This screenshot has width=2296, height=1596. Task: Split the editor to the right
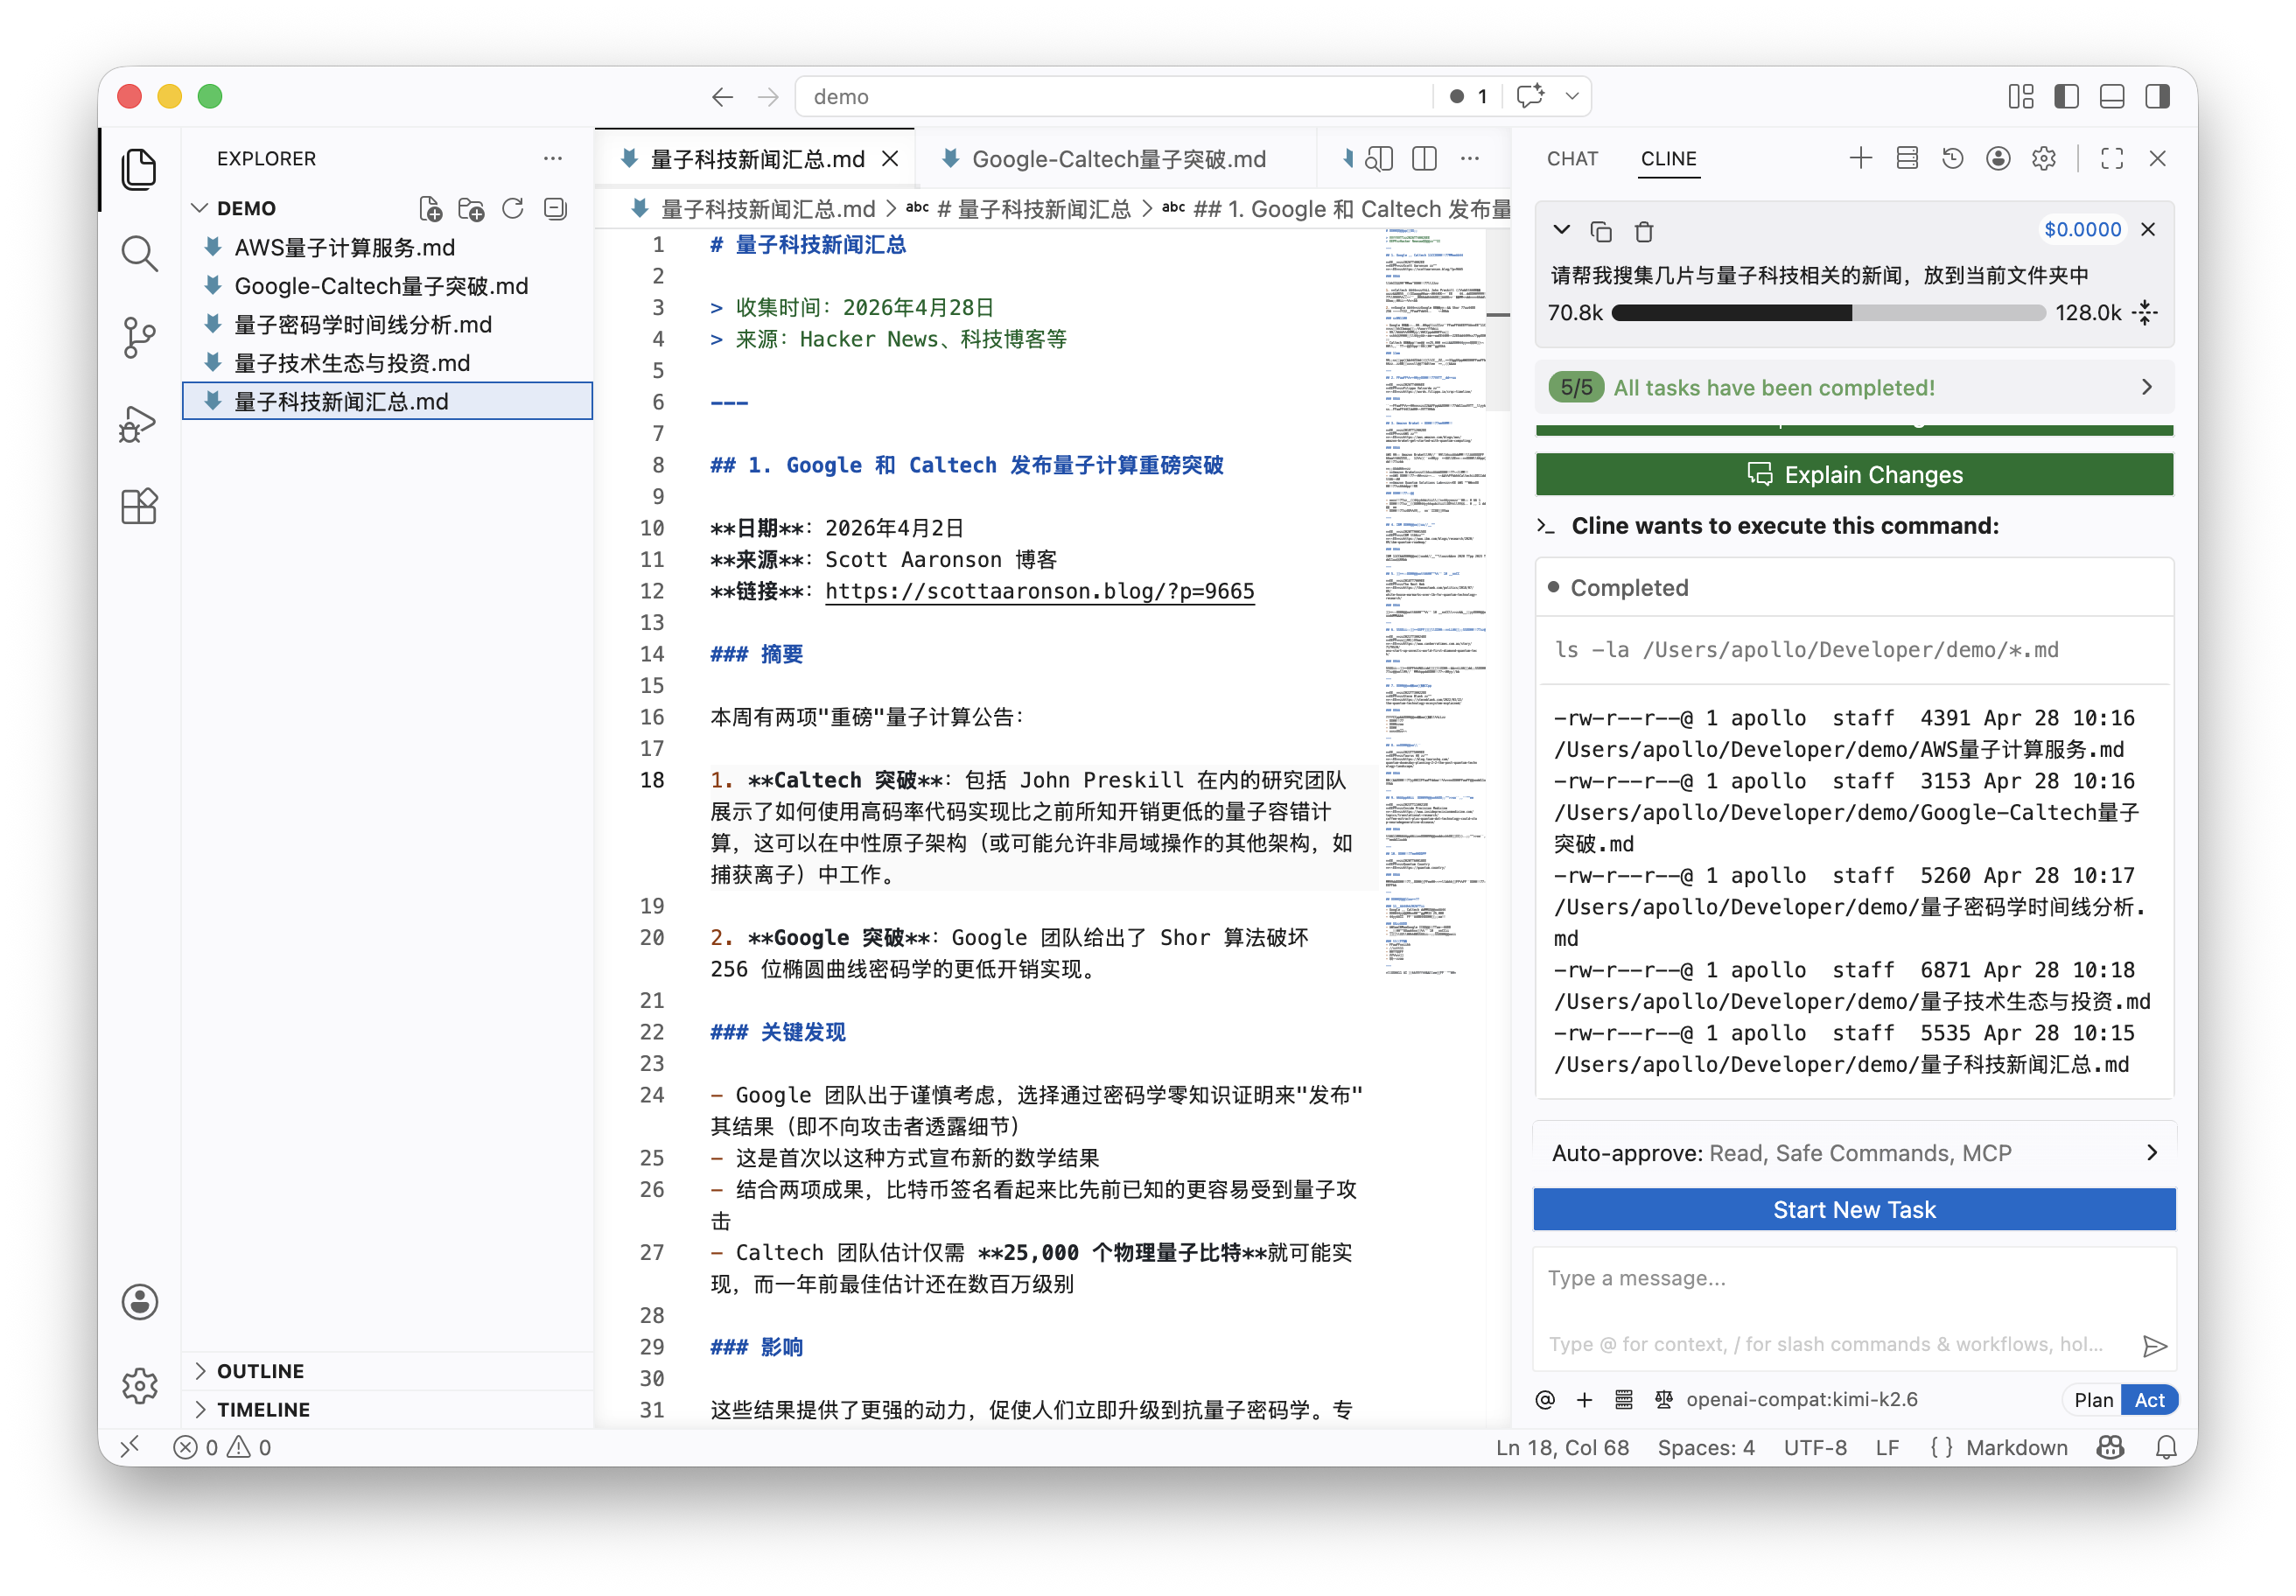(x=1424, y=158)
